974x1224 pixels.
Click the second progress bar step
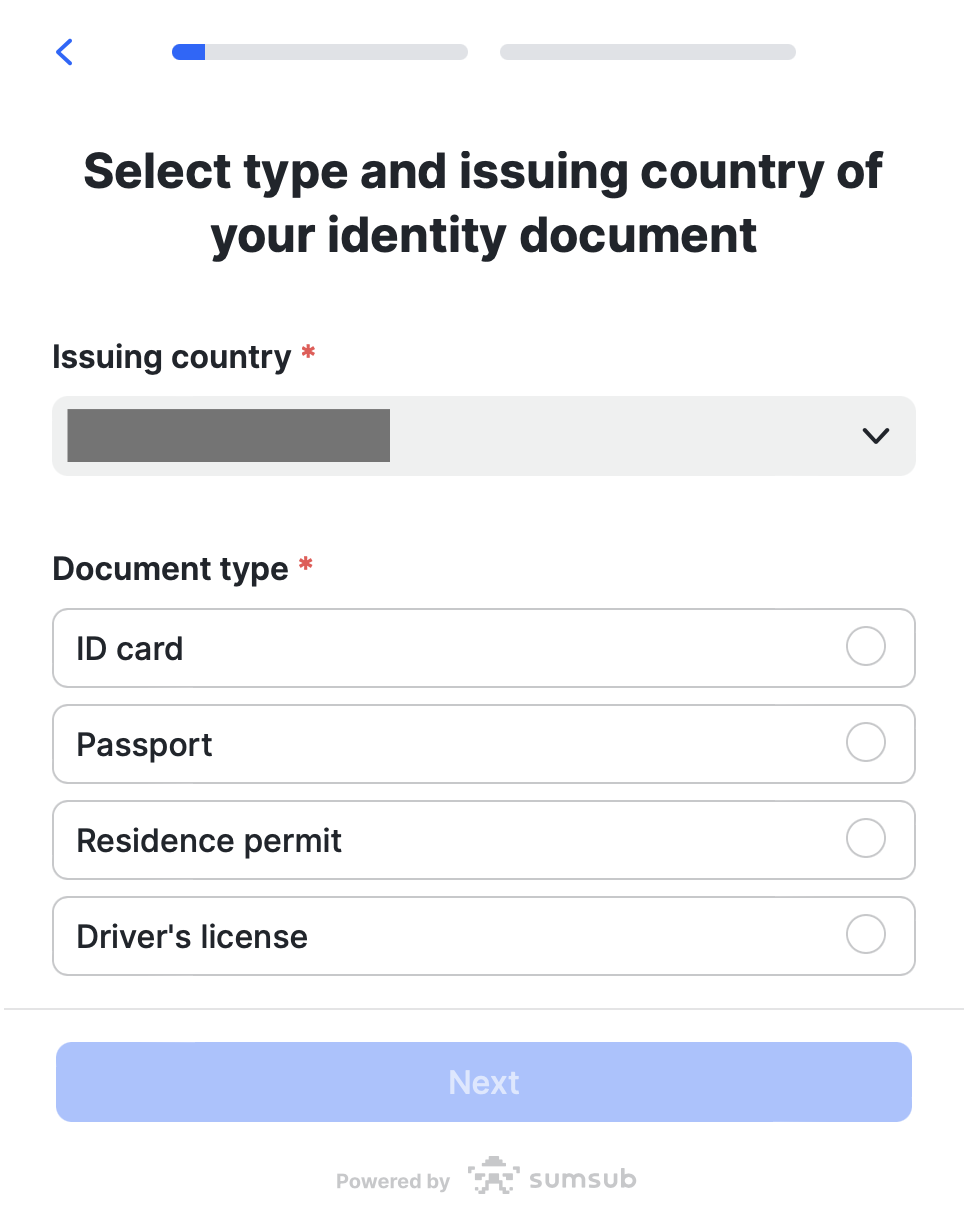tap(647, 52)
